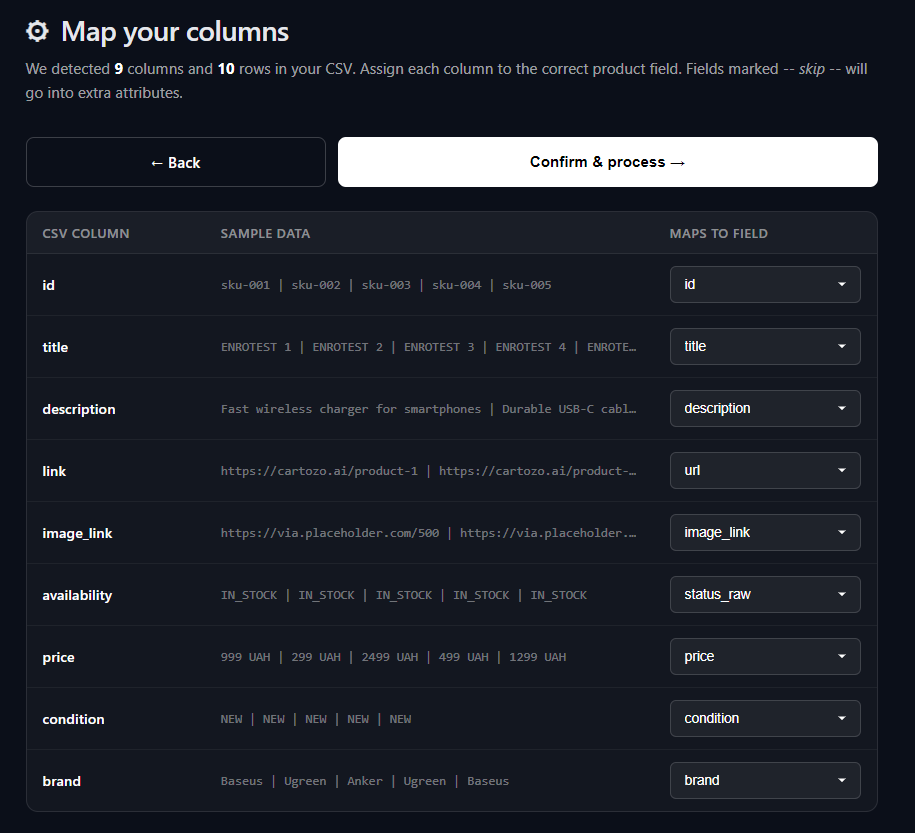Image resolution: width=915 pixels, height=833 pixels.
Task: Click the gear icon beside Map your columns
Action: (x=37, y=31)
